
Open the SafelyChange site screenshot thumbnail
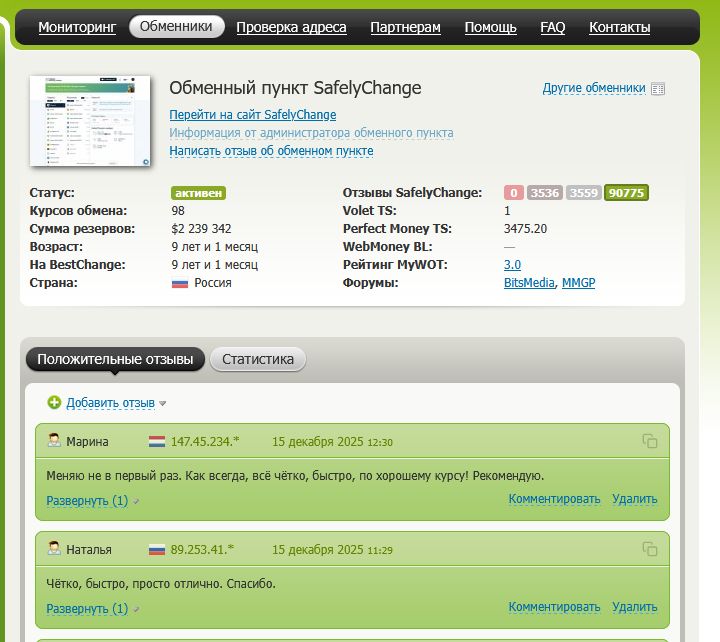90,120
